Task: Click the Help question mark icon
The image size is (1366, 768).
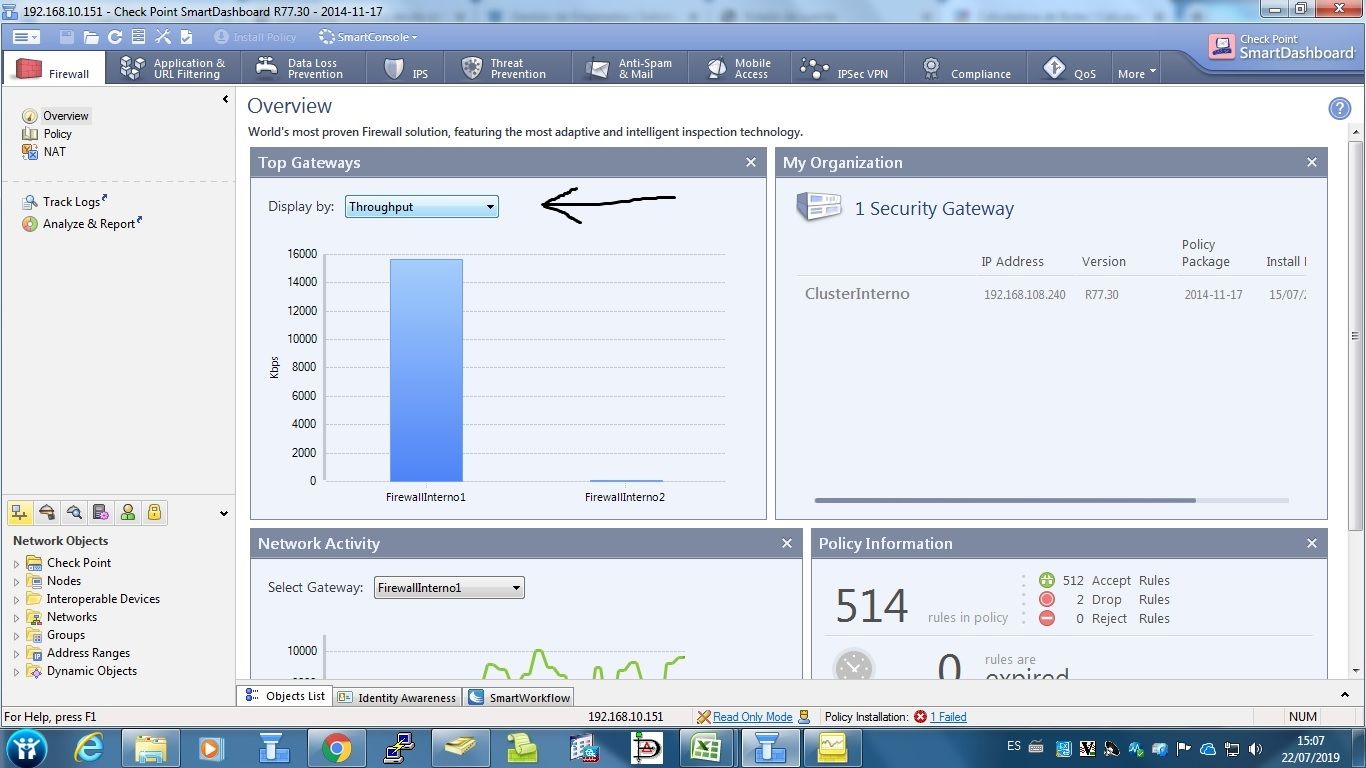Action: (x=1339, y=109)
